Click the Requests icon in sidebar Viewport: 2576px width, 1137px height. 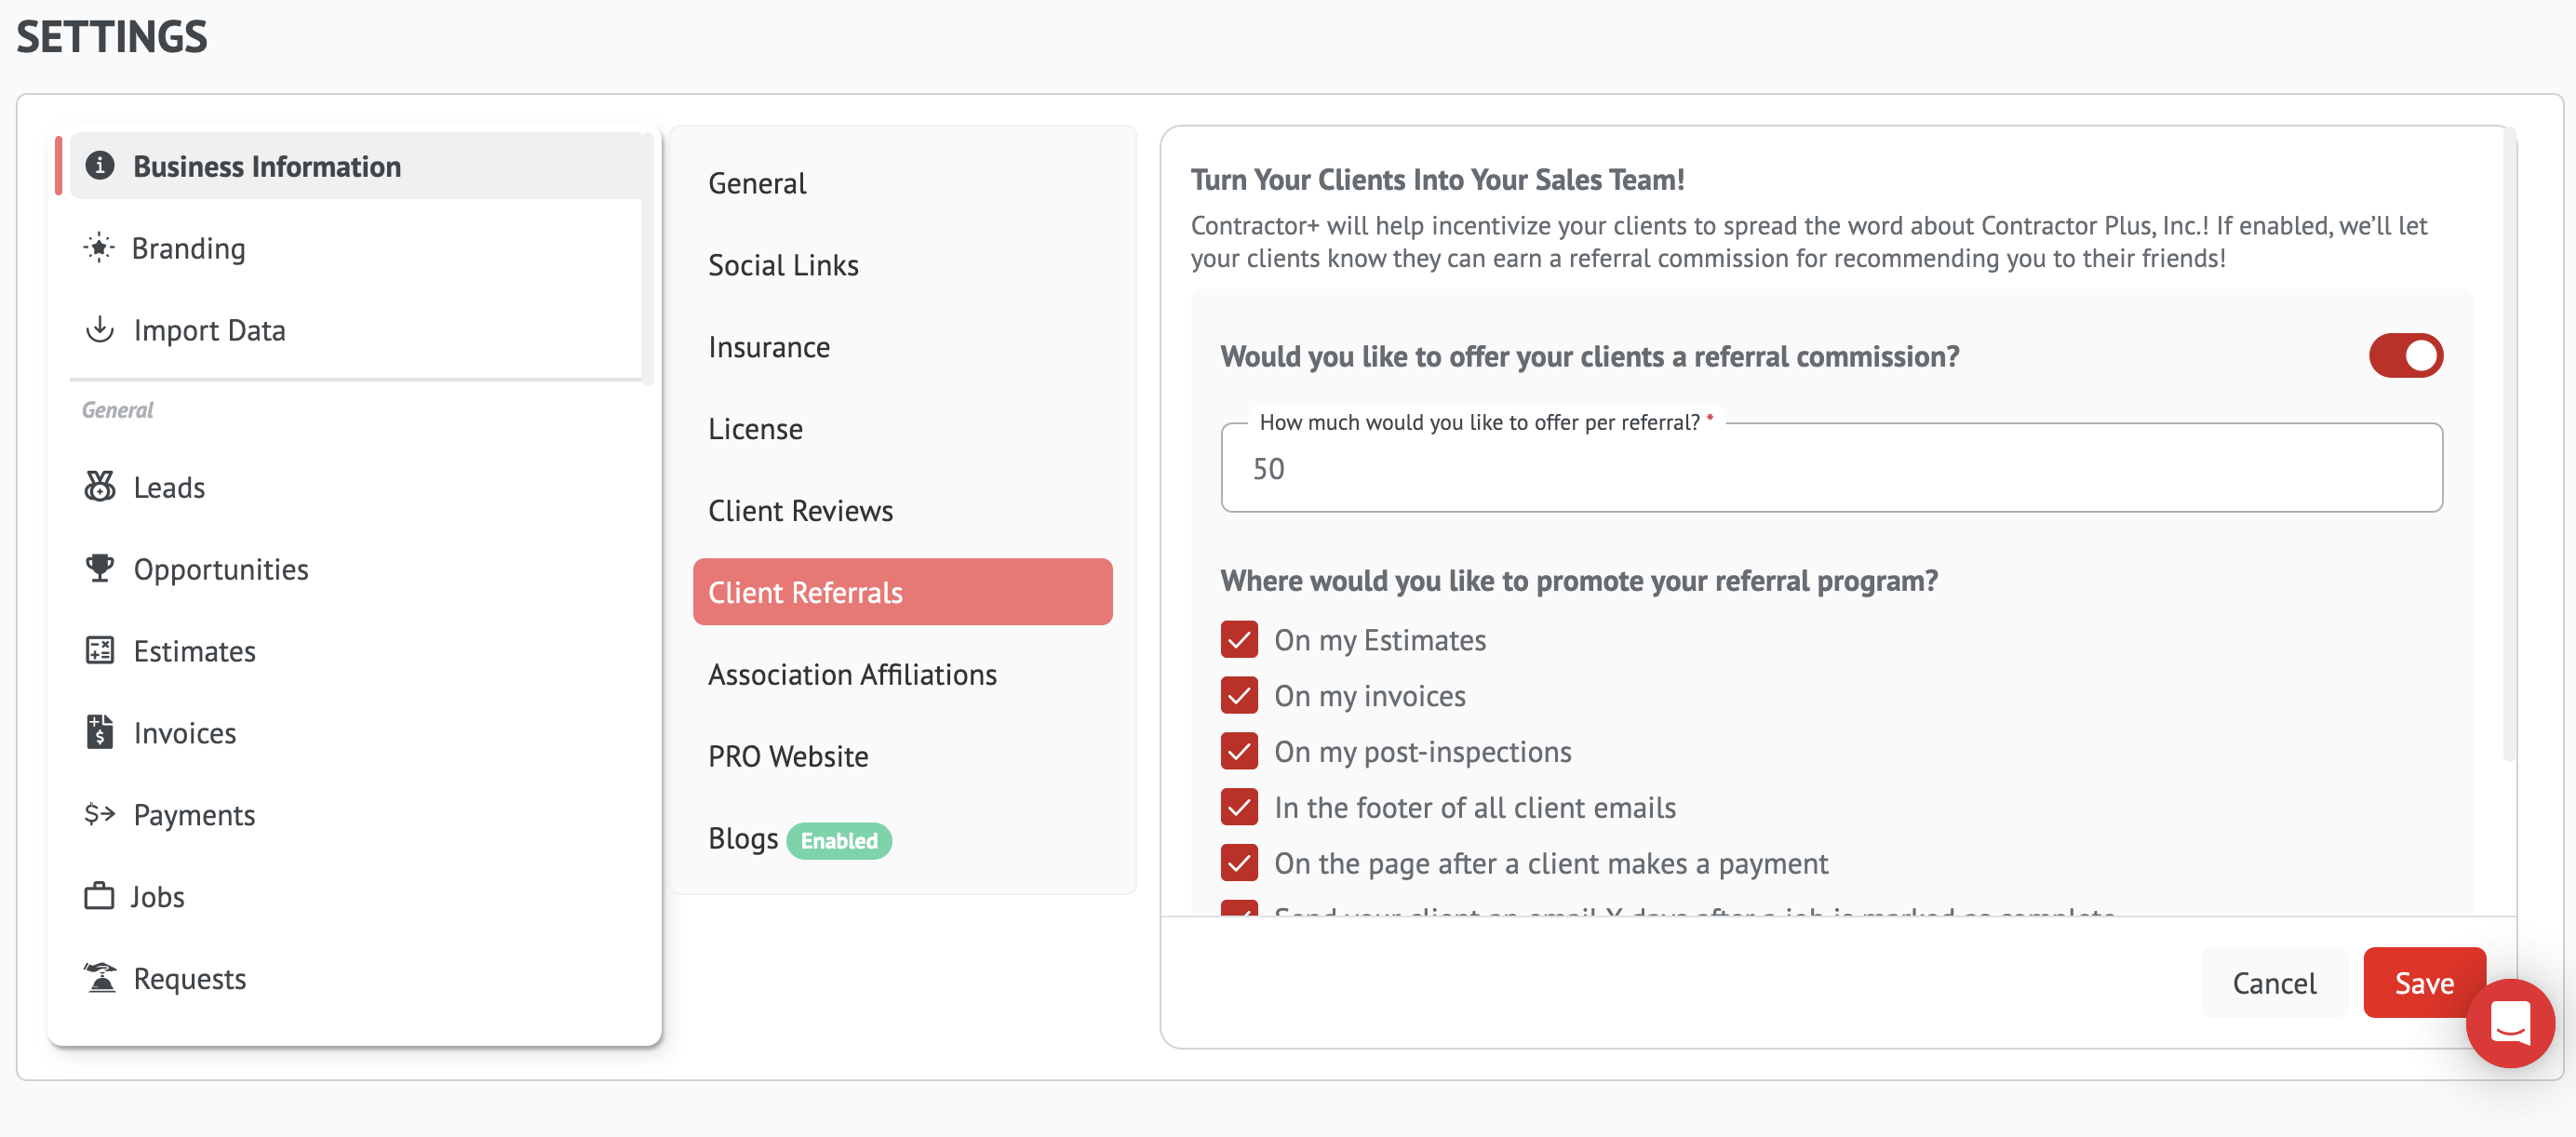pyautogui.click(x=100, y=977)
